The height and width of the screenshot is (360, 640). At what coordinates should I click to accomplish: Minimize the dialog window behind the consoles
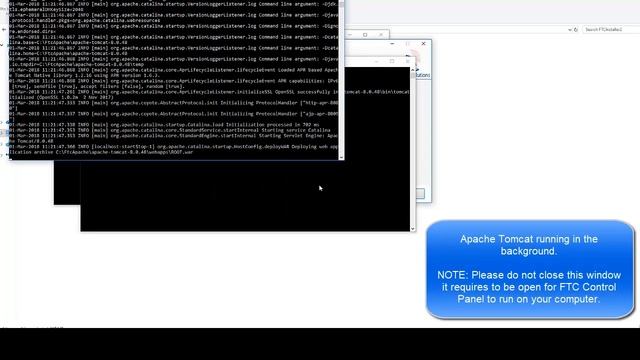[392, 43]
